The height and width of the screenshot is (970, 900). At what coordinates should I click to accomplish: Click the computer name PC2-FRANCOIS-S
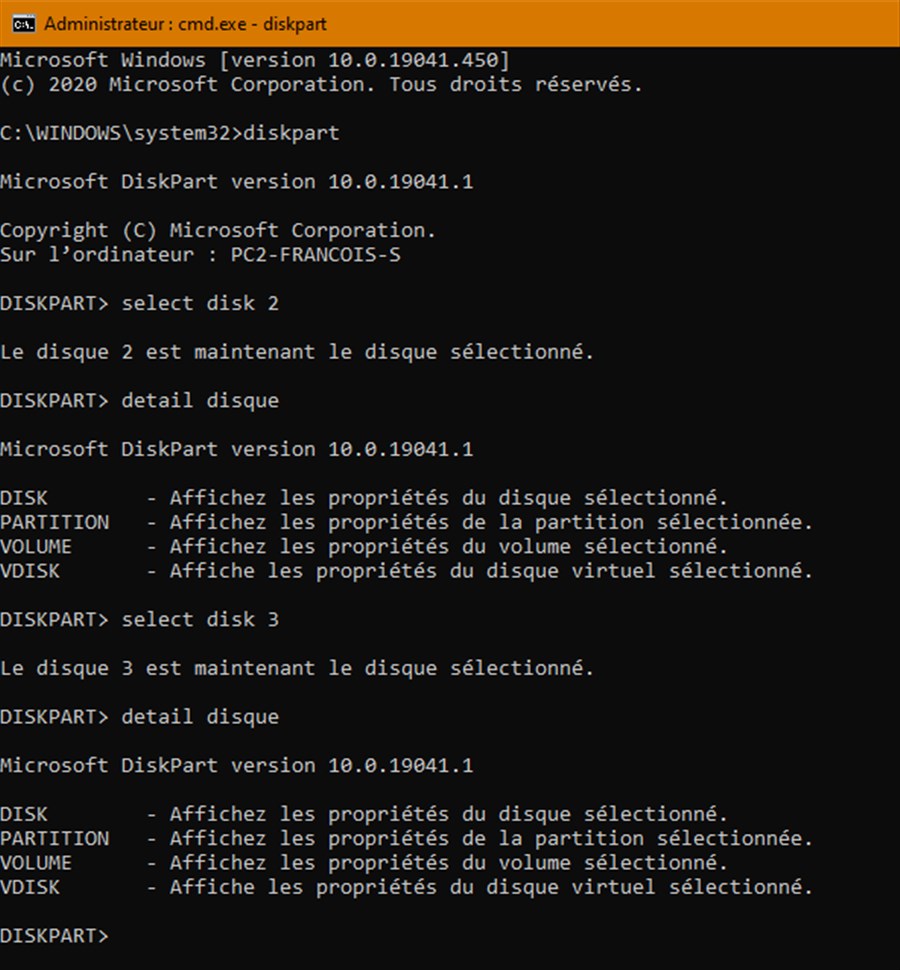(x=315, y=254)
